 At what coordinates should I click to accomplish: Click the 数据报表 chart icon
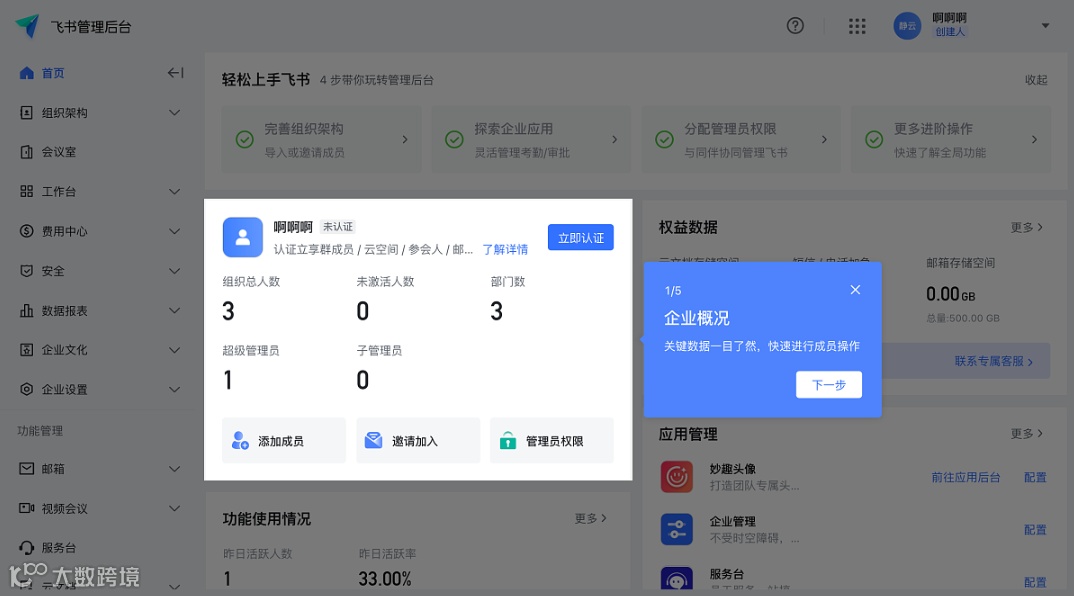pos(27,310)
